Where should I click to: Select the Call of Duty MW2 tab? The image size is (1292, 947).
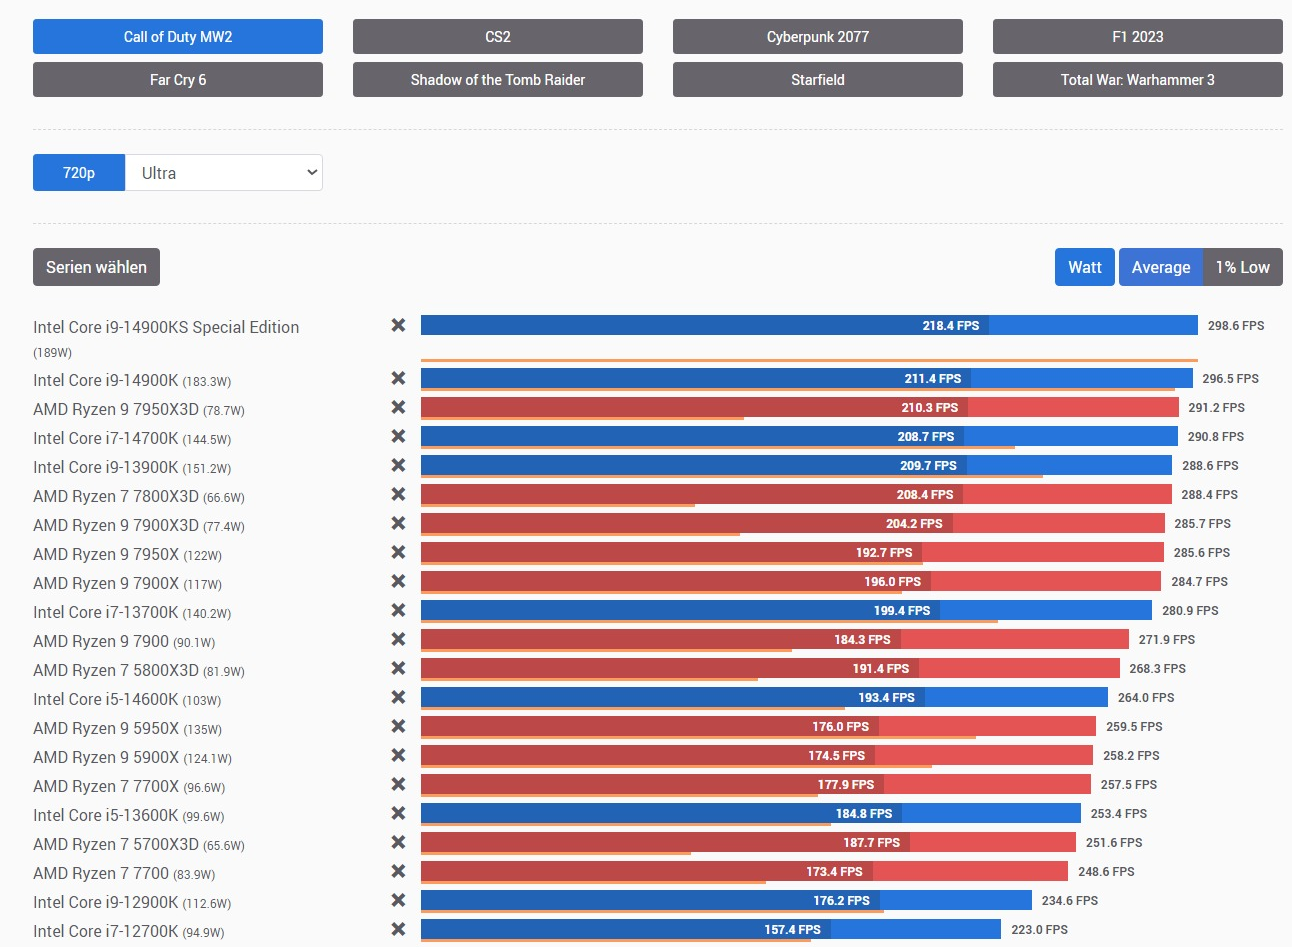(x=178, y=37)
